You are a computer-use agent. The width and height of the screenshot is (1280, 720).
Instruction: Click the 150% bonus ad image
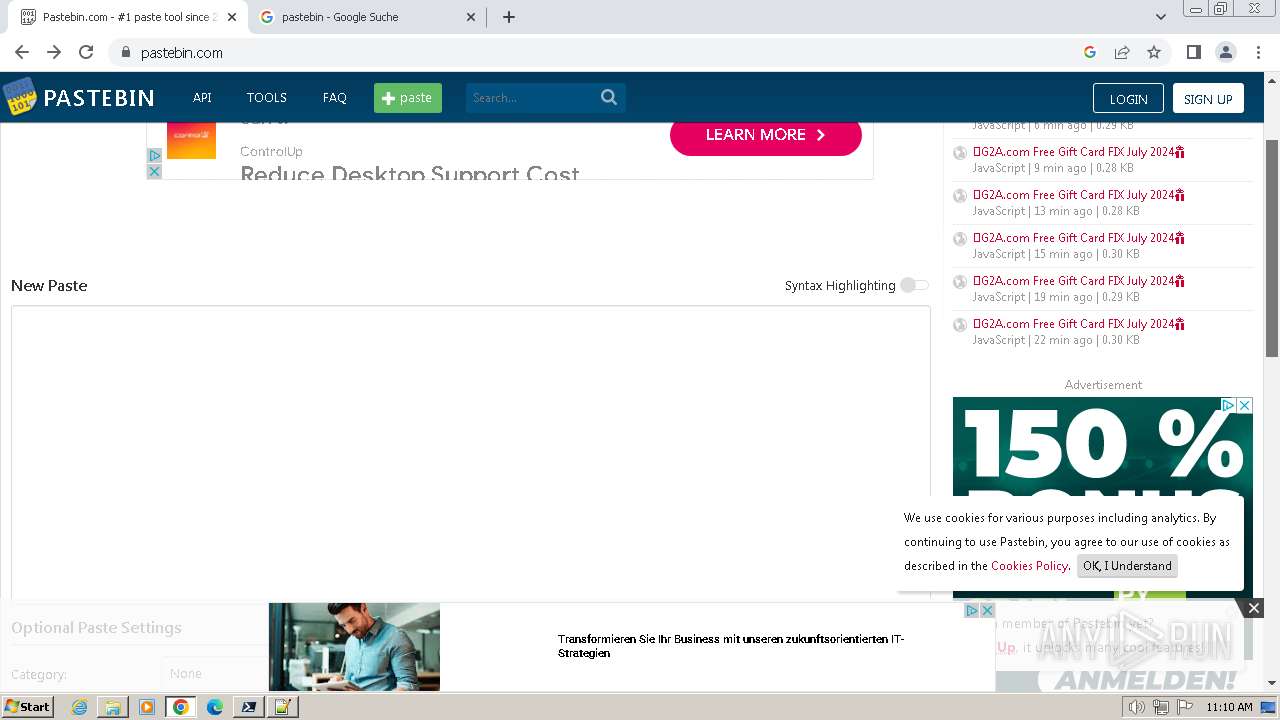click(x=1103, y=497)
